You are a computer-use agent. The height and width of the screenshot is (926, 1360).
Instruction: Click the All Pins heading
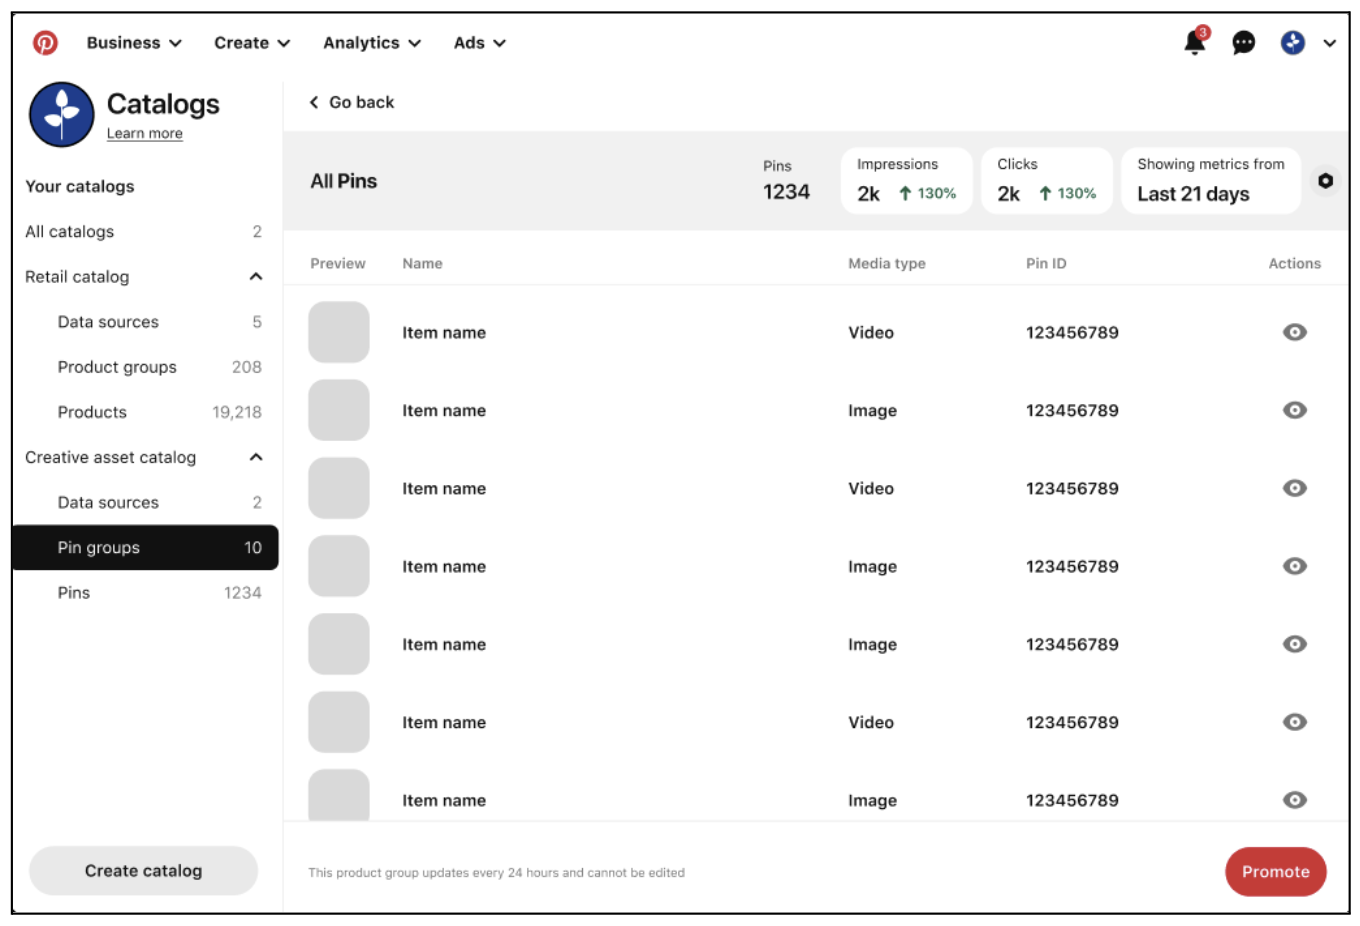click(x=344, y=181)
